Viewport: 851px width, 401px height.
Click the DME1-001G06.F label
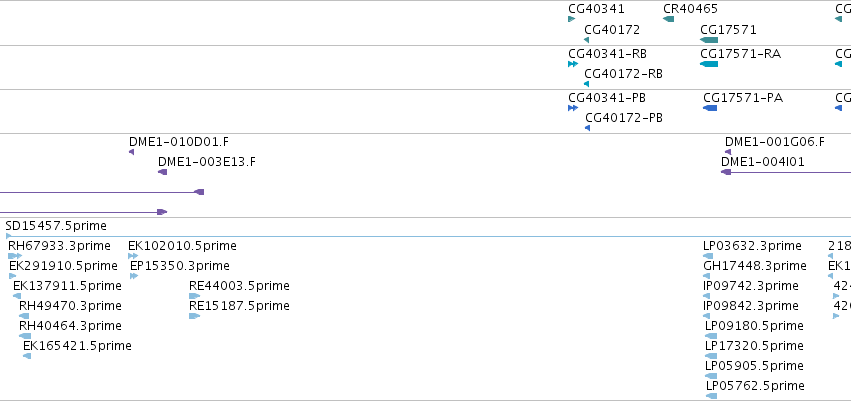pos(774,142)
